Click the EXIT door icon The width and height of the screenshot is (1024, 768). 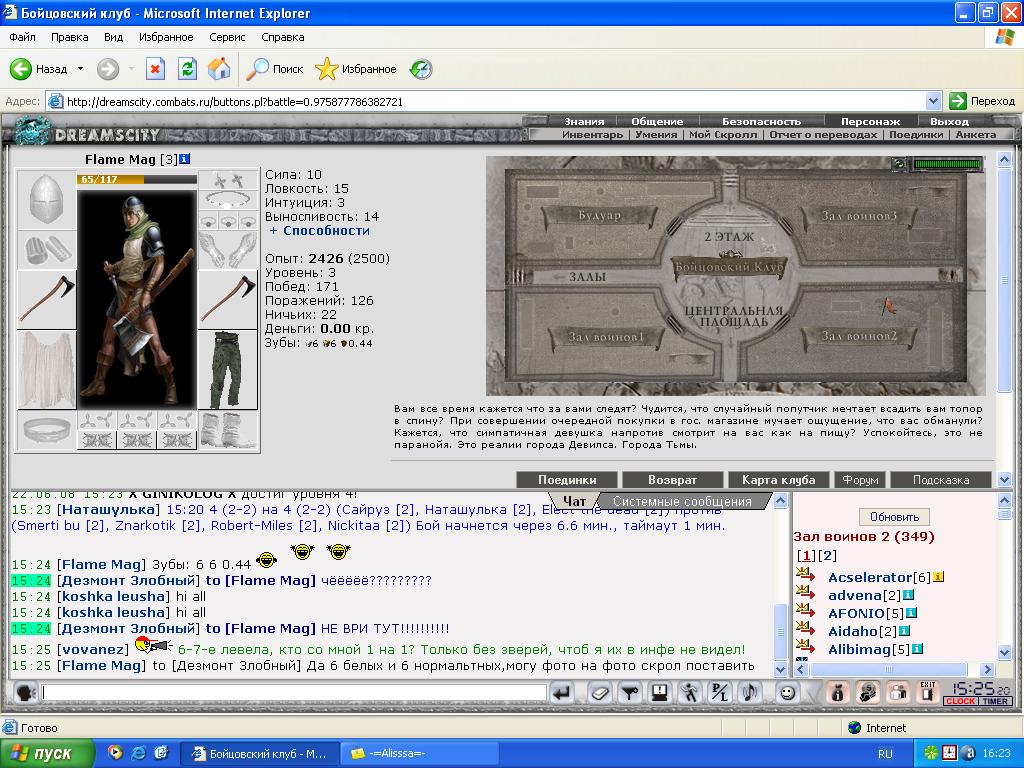point(927,692)
